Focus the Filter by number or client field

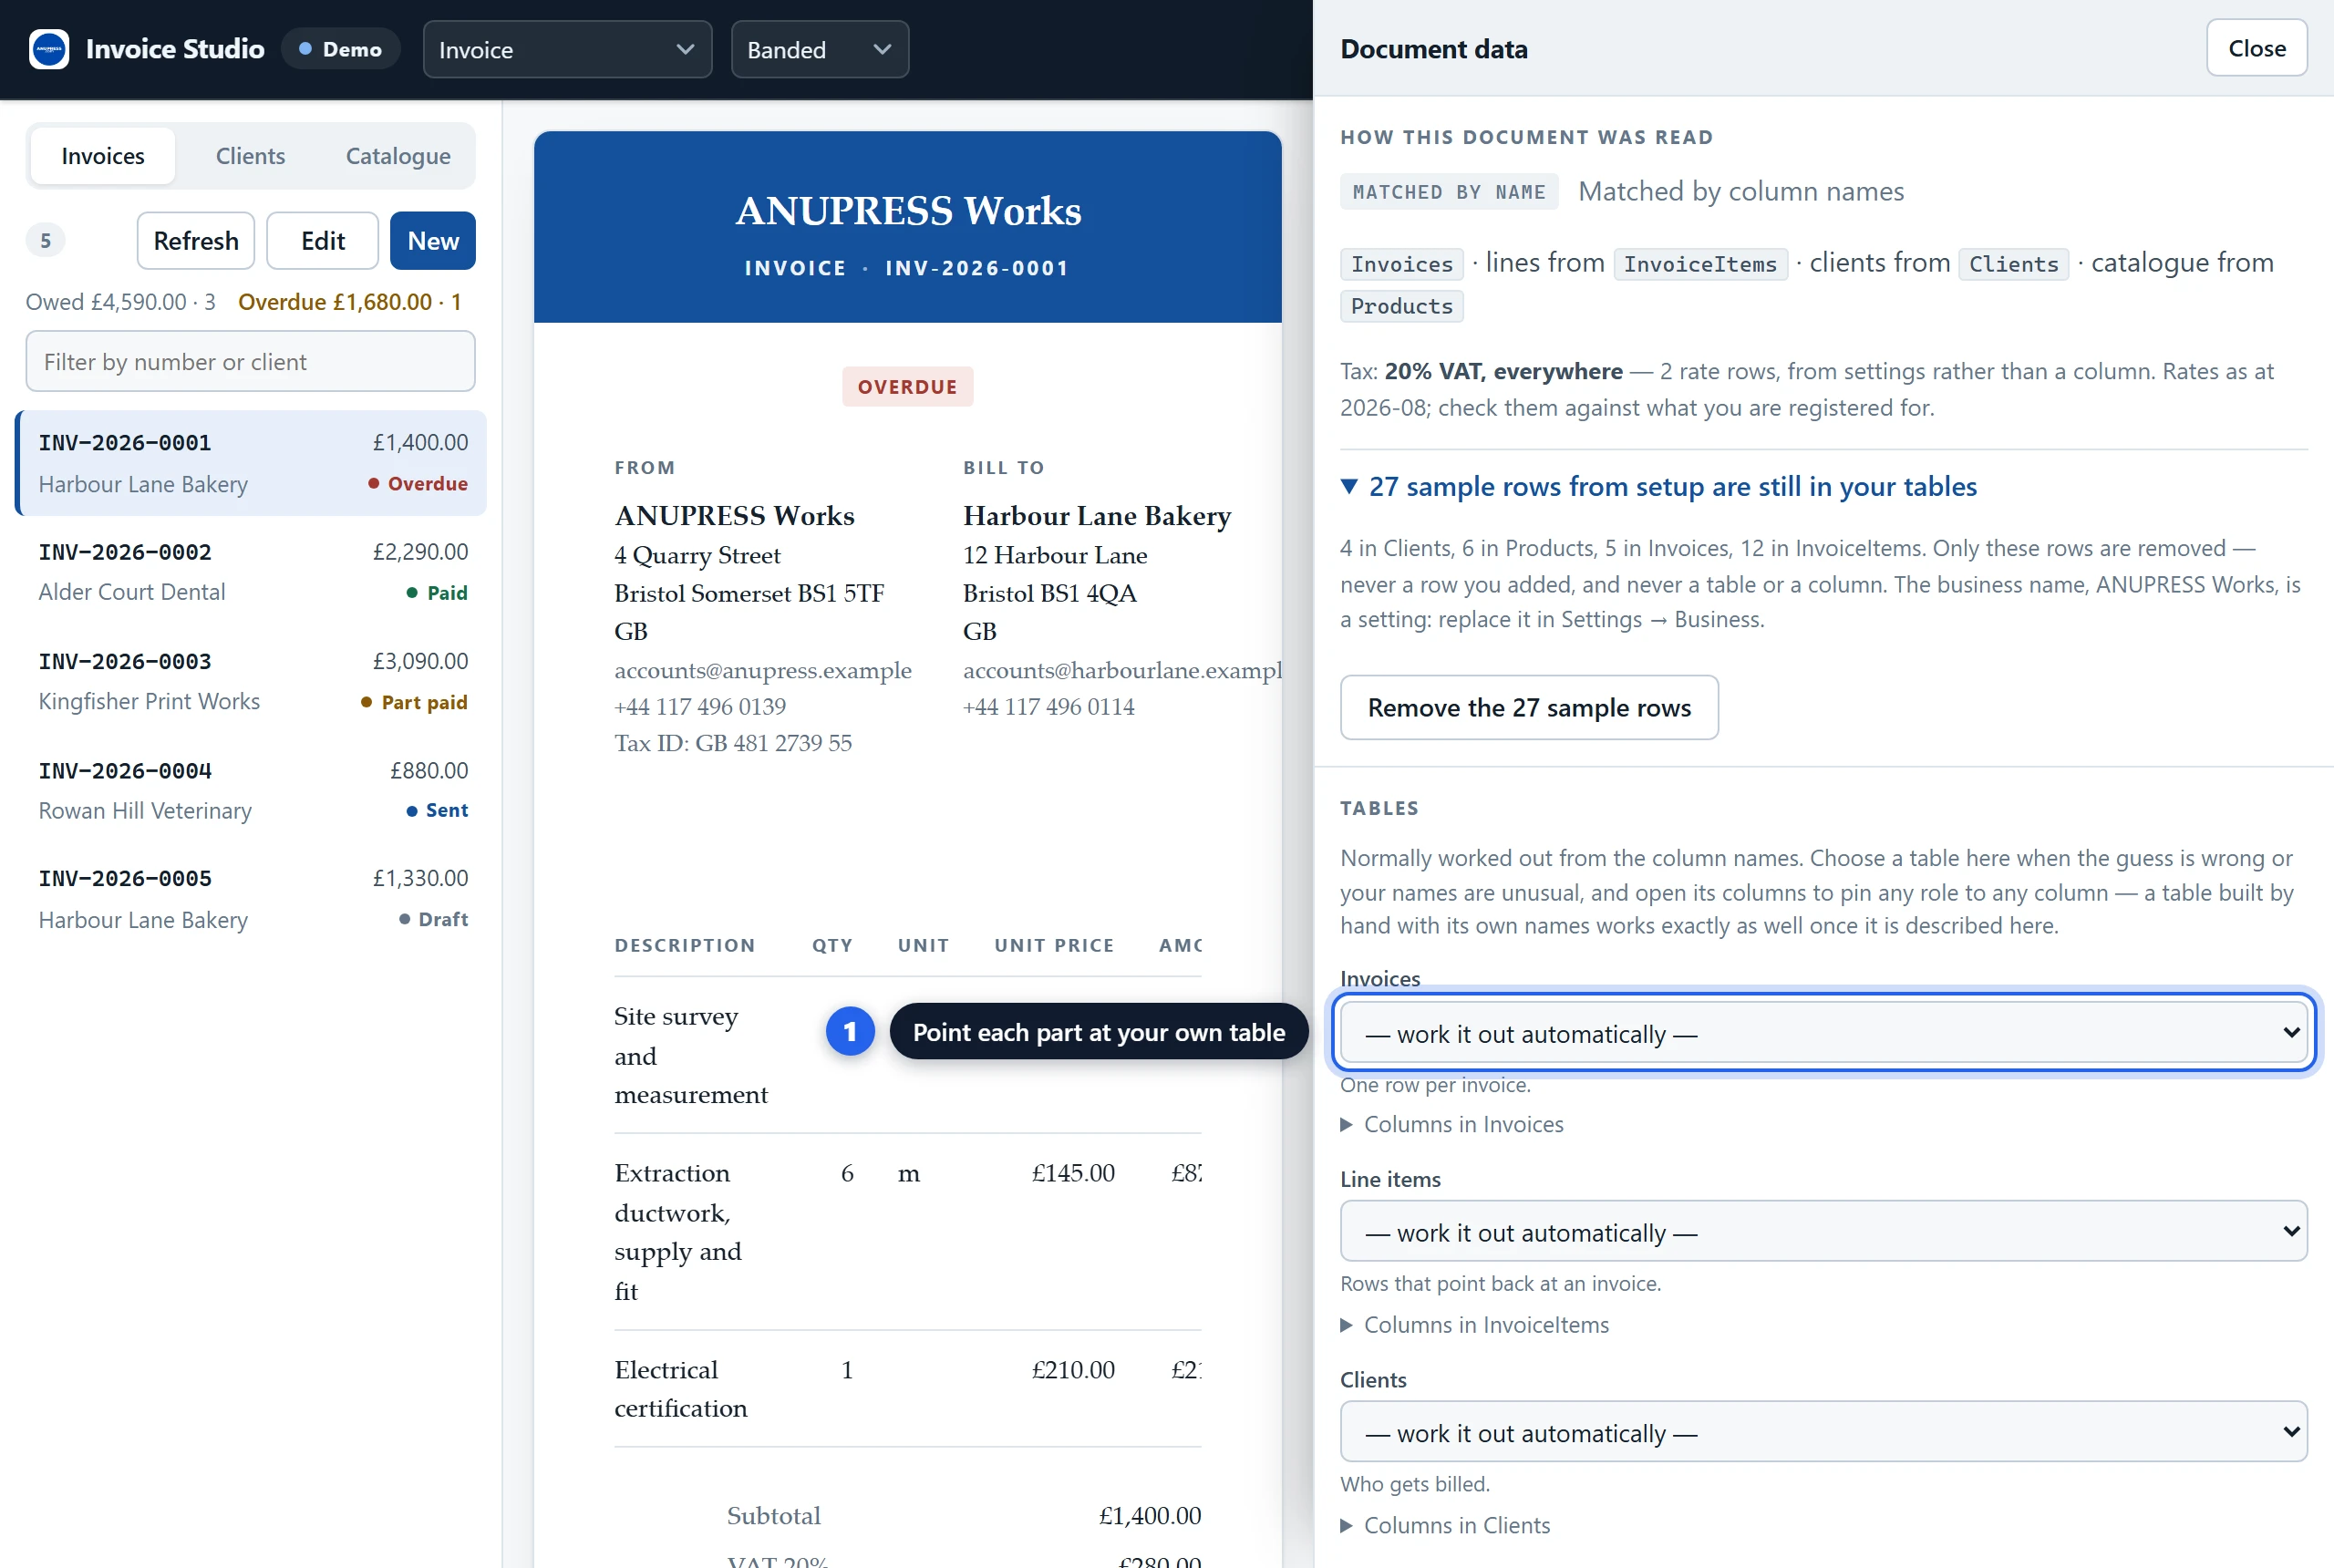250,362
